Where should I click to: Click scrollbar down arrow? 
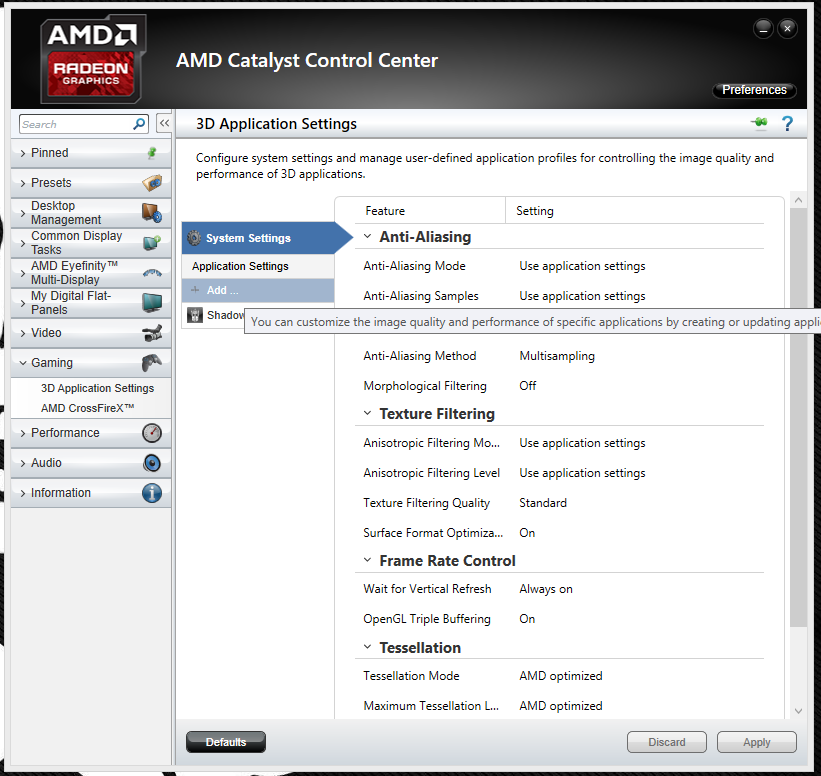(x=798, y=711)
